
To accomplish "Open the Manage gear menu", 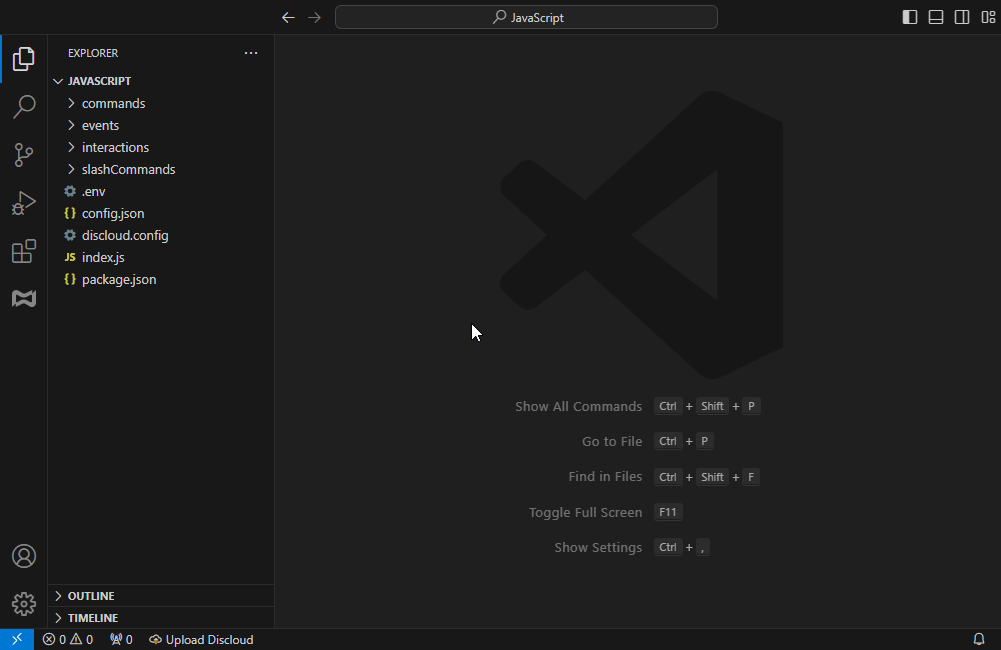I will (24, 604).
